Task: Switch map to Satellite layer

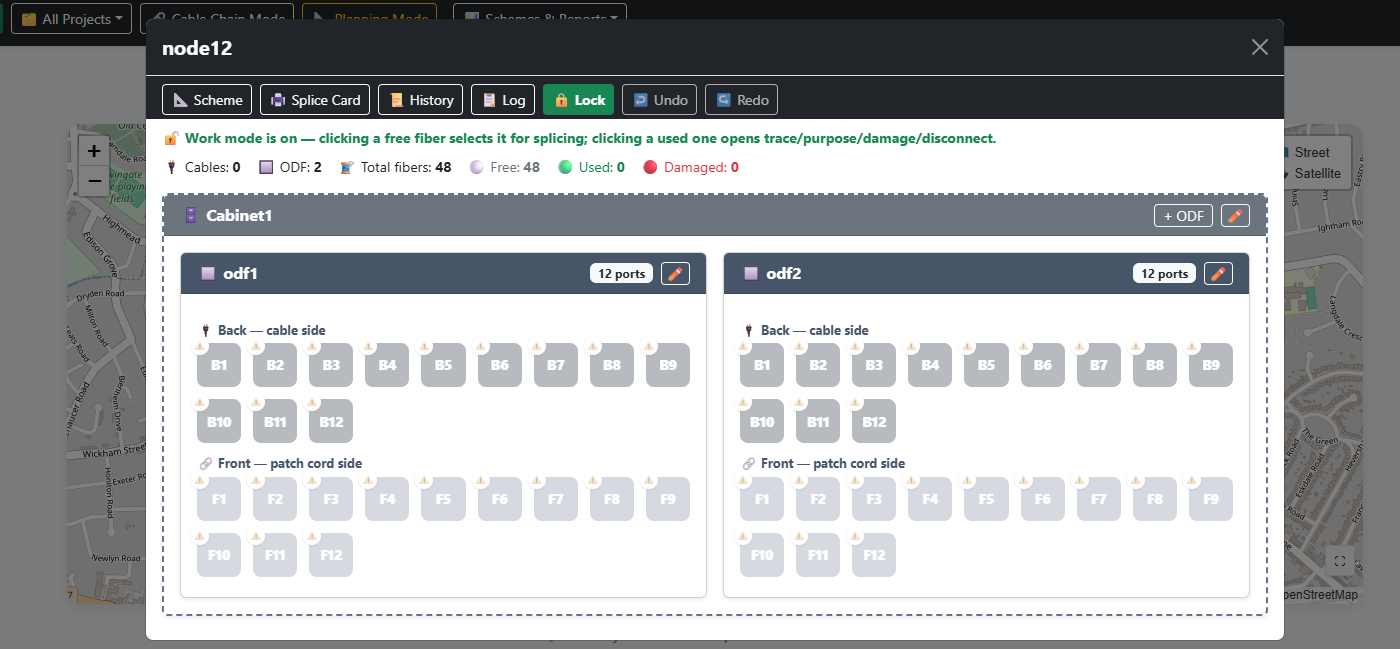Action: 1317,173
